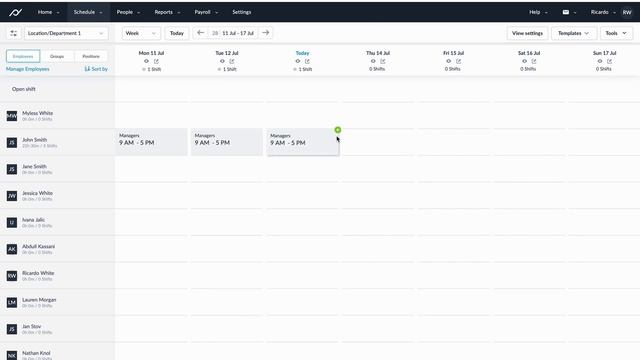Open the Schedule menu
The image size is (640, 360).
click(88, 12)
